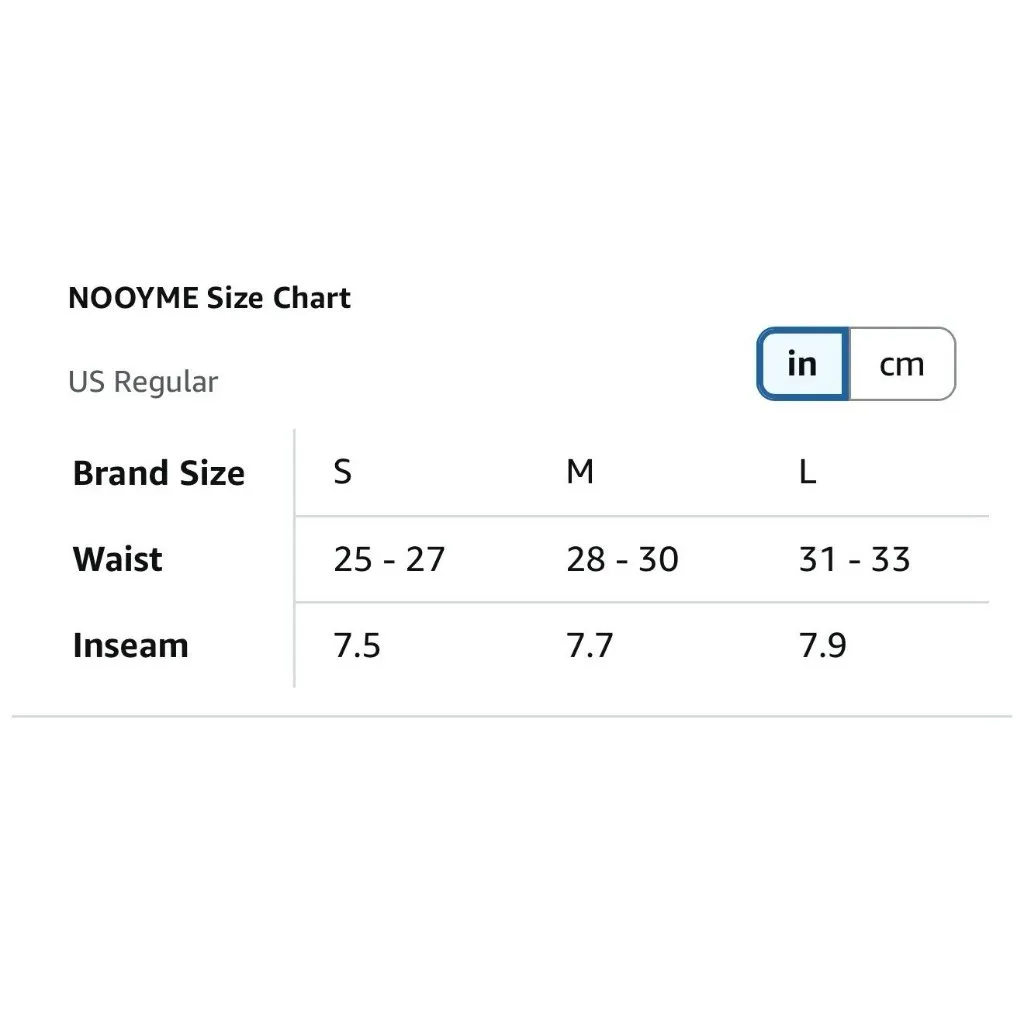Select the 31 - 33 waist value
Screen dimensions: 1024x1024
[855, 560]
